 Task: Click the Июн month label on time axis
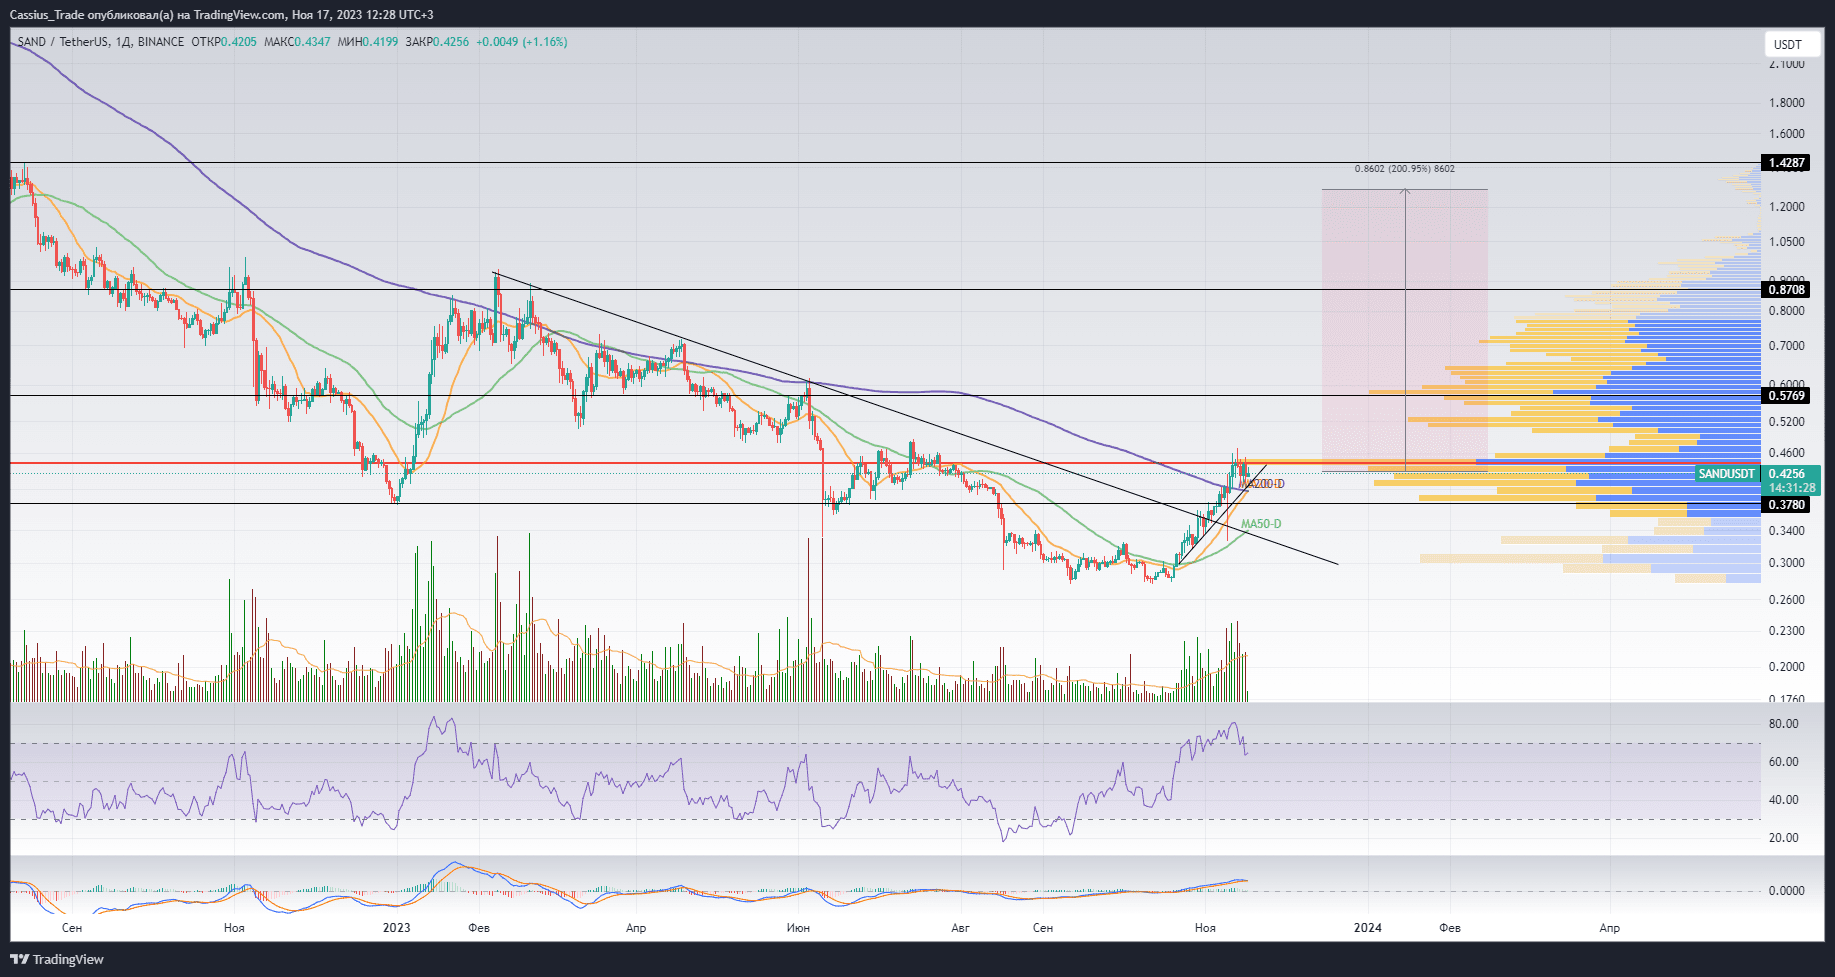click(x=798, y=928)
